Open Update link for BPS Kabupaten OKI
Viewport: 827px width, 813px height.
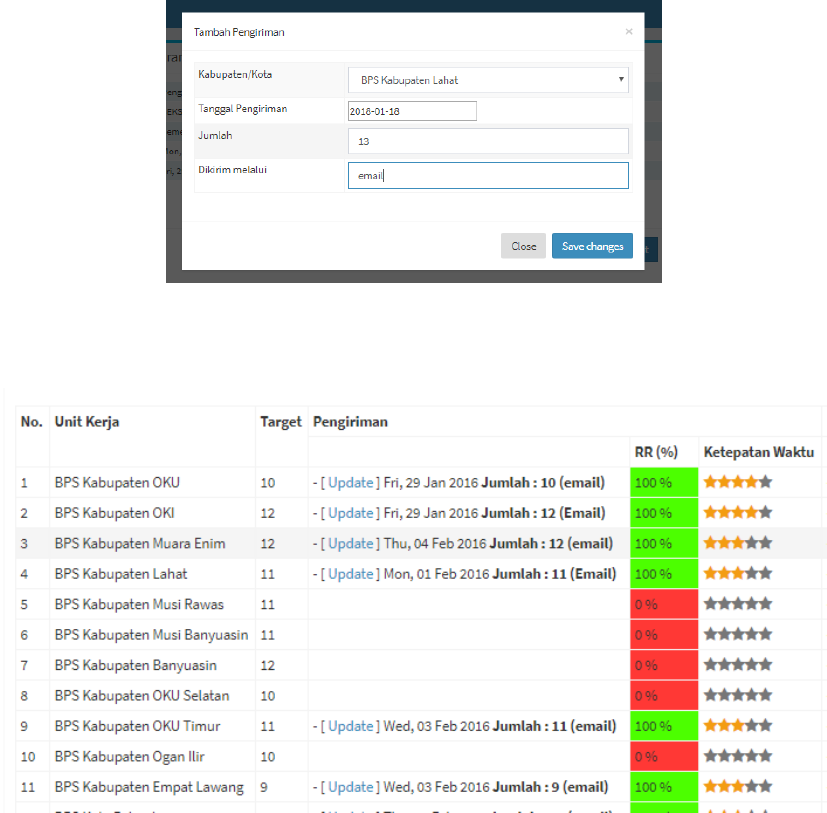351,513
